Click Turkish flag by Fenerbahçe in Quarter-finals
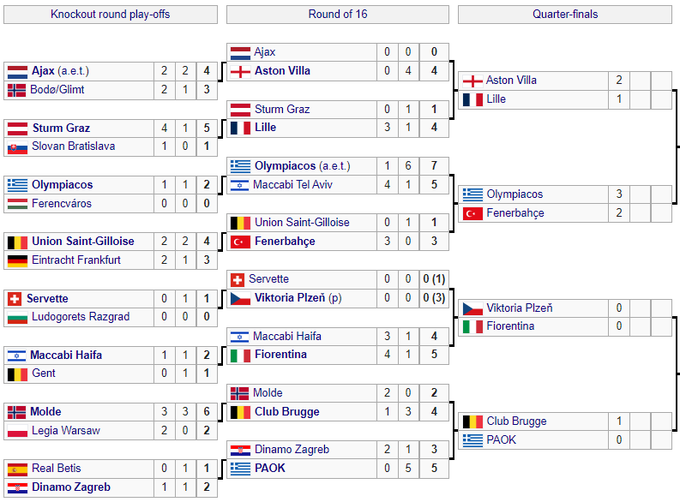This screenshot has height=502, width=680. 472,213
